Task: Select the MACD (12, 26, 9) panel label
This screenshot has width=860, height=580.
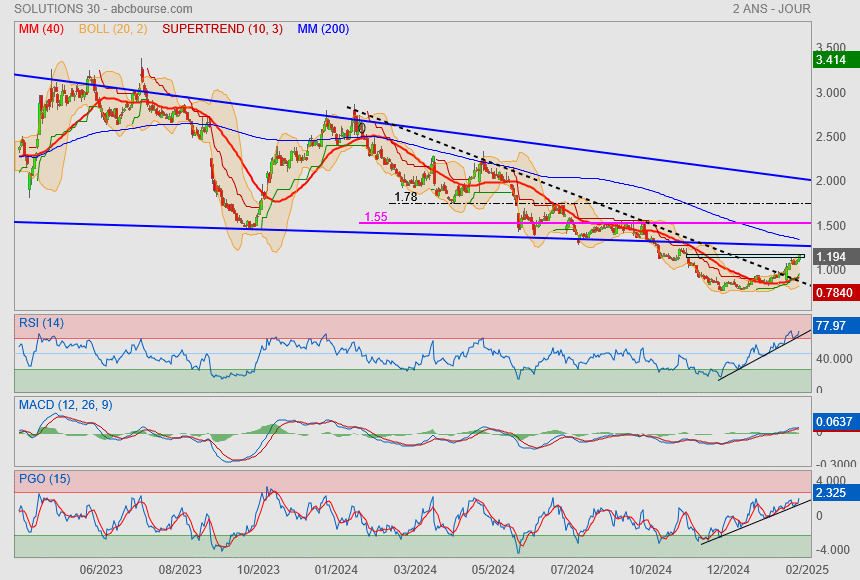Action: pos(67,405)
